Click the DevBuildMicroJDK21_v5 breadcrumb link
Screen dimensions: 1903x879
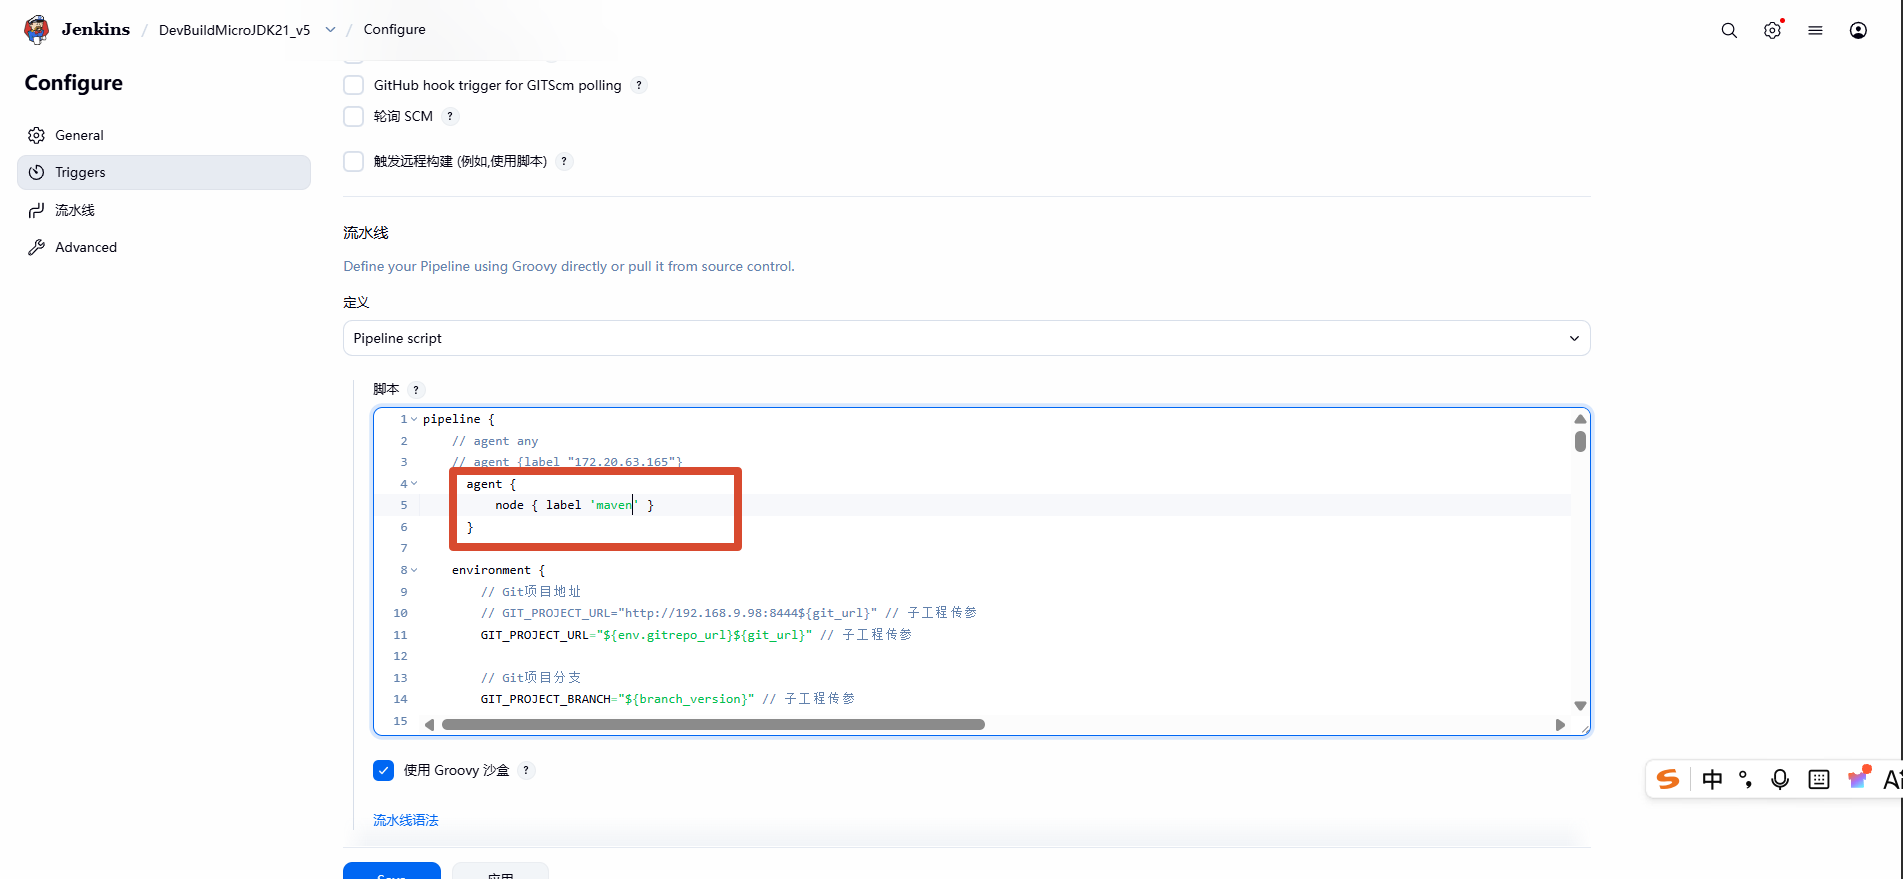point(234,30)
